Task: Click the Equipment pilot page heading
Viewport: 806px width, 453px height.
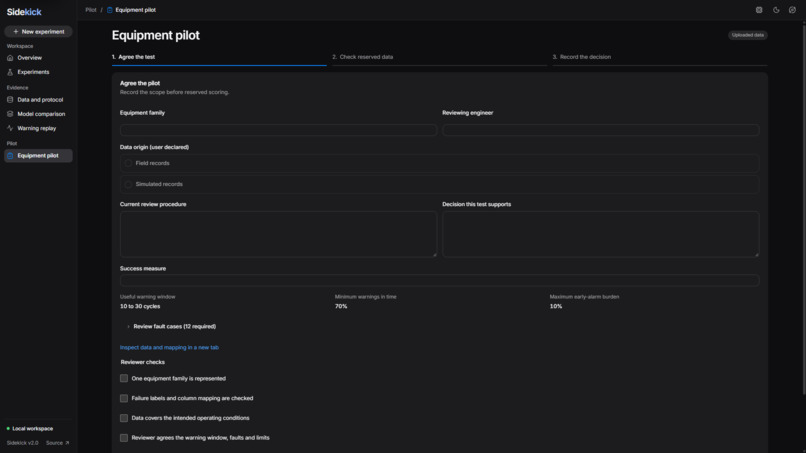Action: click(156, 35)
